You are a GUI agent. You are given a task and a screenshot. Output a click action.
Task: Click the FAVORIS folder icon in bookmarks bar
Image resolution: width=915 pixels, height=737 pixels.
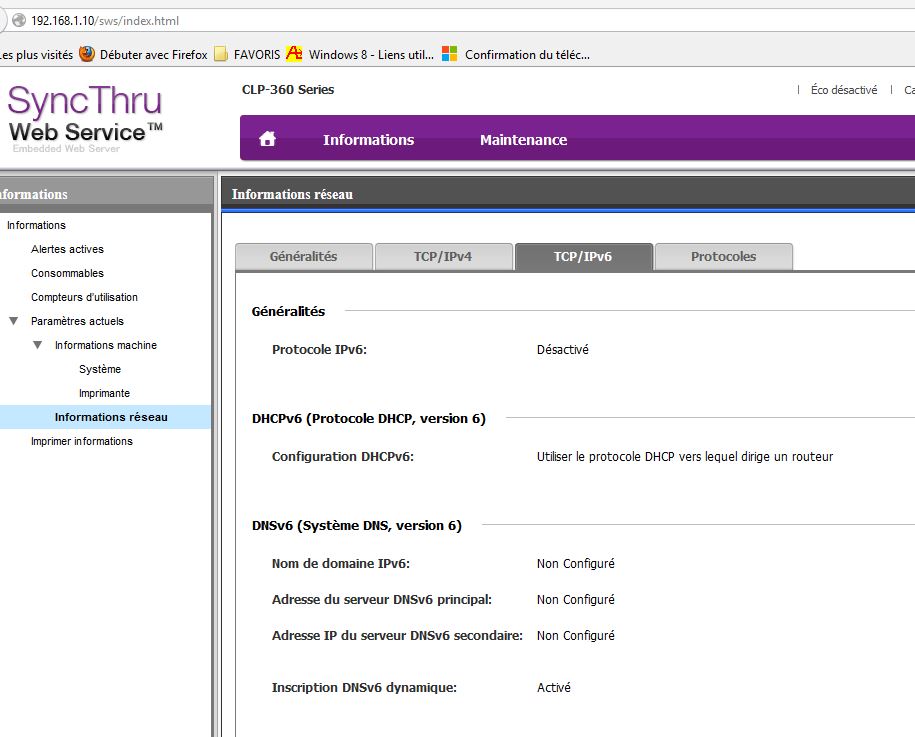[x=221, y=54]
